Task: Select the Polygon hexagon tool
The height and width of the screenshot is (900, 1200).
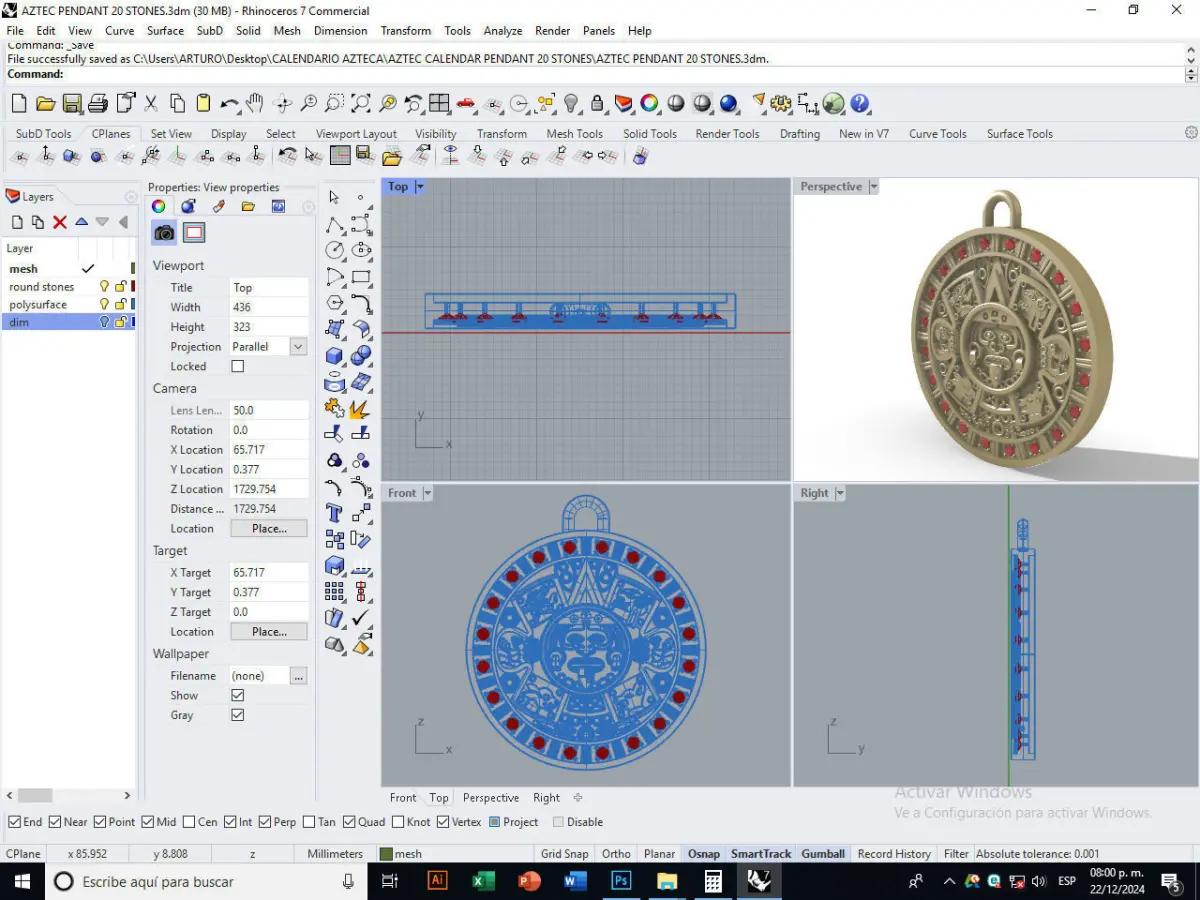Action: tap(334, 303)
